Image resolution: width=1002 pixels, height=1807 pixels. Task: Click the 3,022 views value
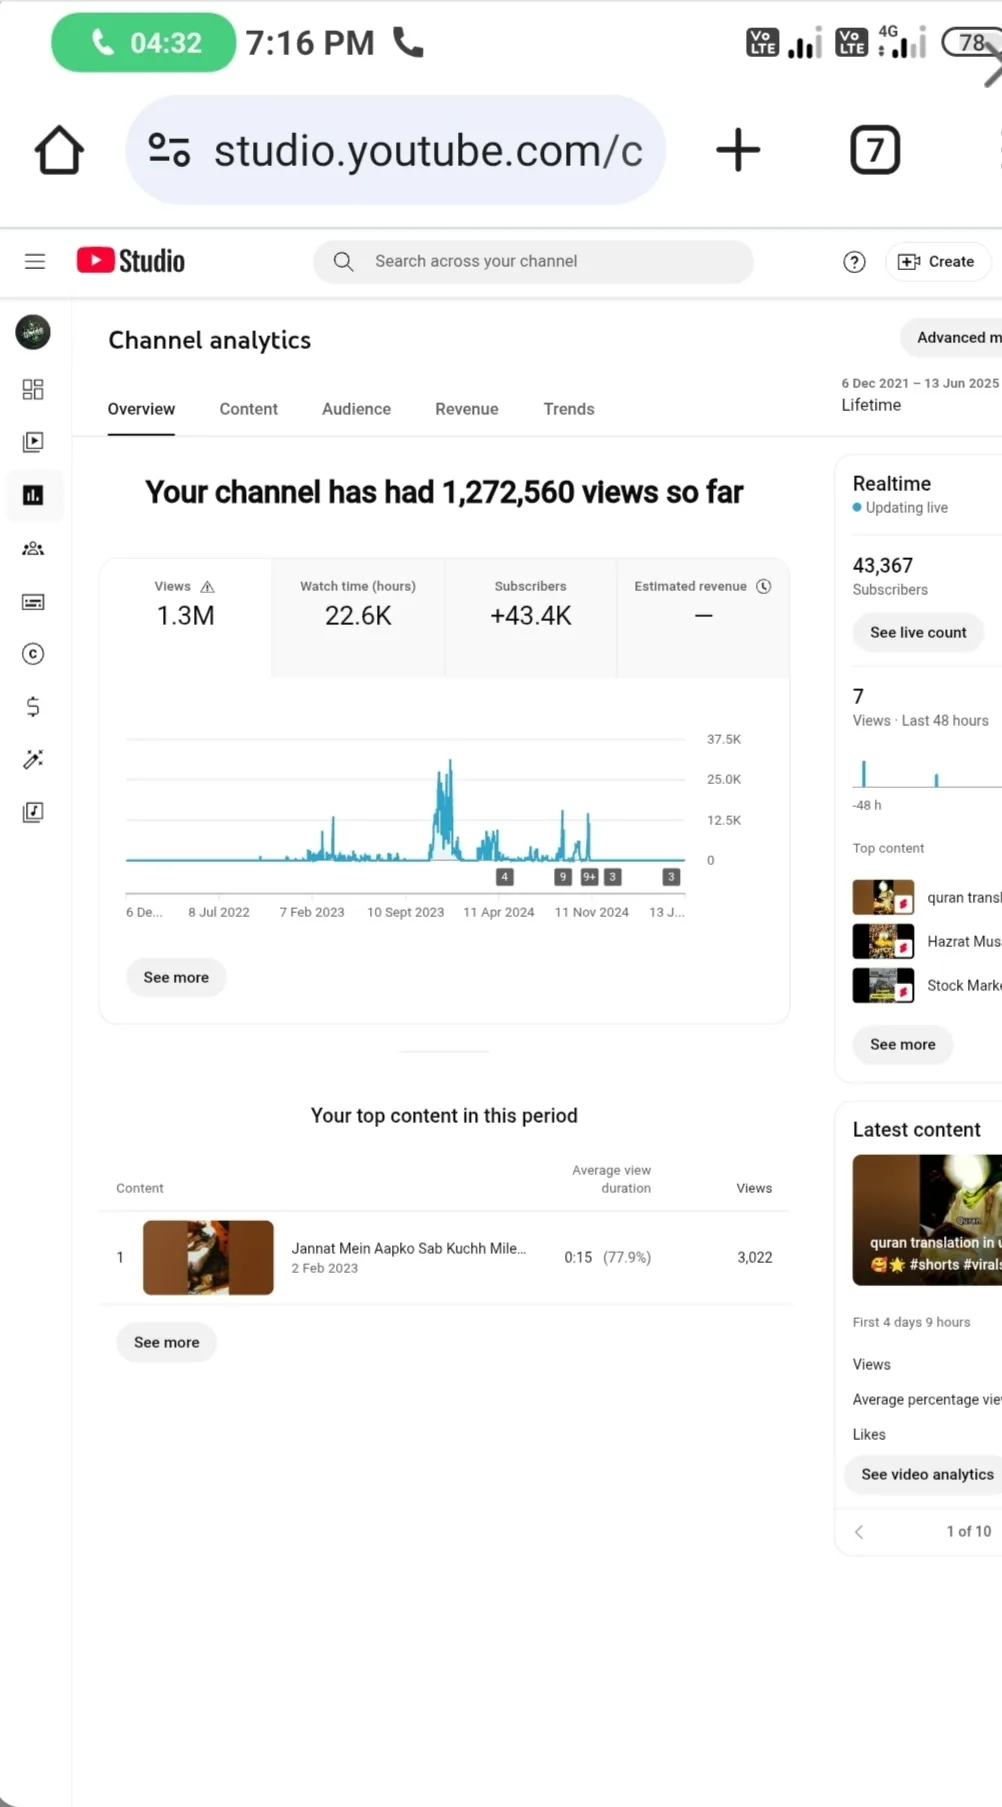click(755, 1257)
